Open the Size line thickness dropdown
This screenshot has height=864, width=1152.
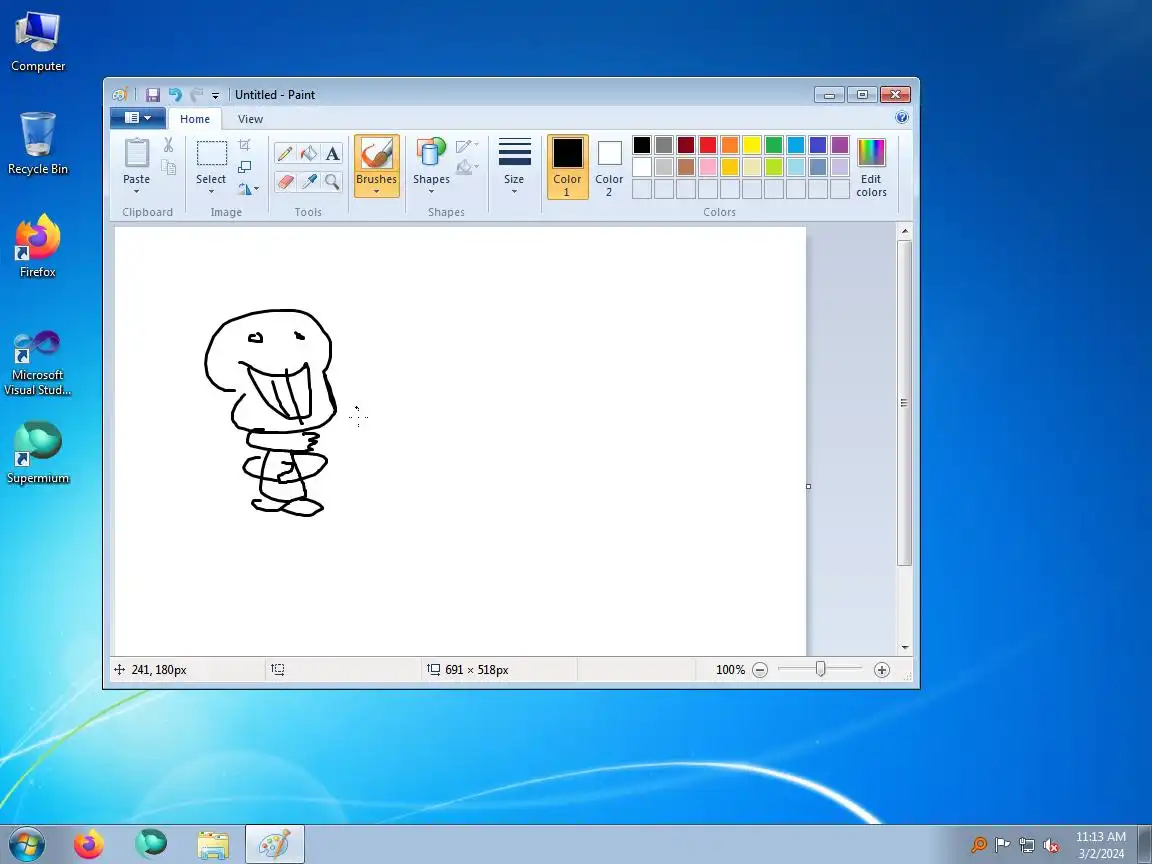click(x=514, y=166)
